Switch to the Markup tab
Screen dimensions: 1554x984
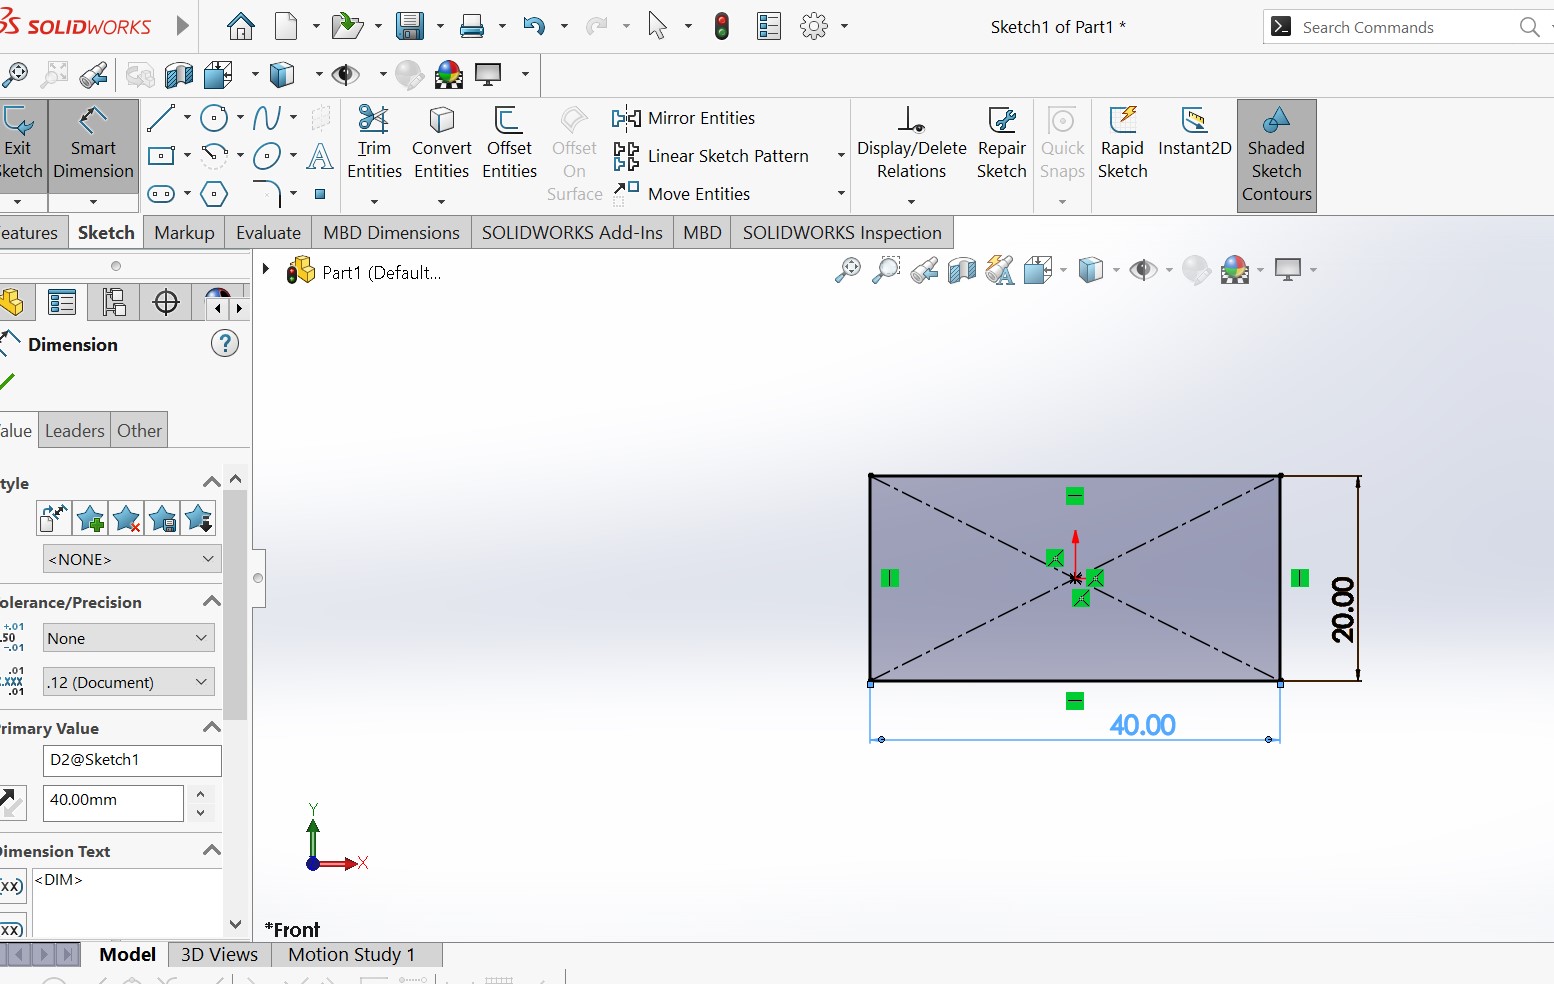tap(184, 232)
